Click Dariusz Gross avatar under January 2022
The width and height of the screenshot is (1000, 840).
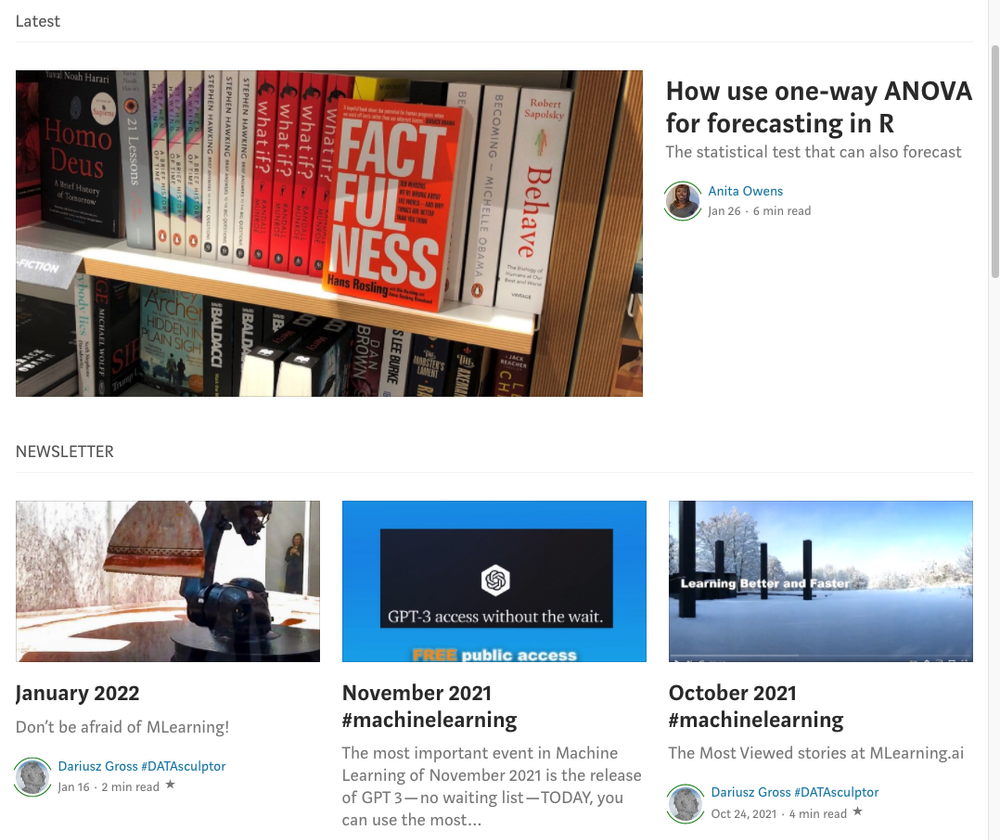pyautogui.click(x=33, y=777)
